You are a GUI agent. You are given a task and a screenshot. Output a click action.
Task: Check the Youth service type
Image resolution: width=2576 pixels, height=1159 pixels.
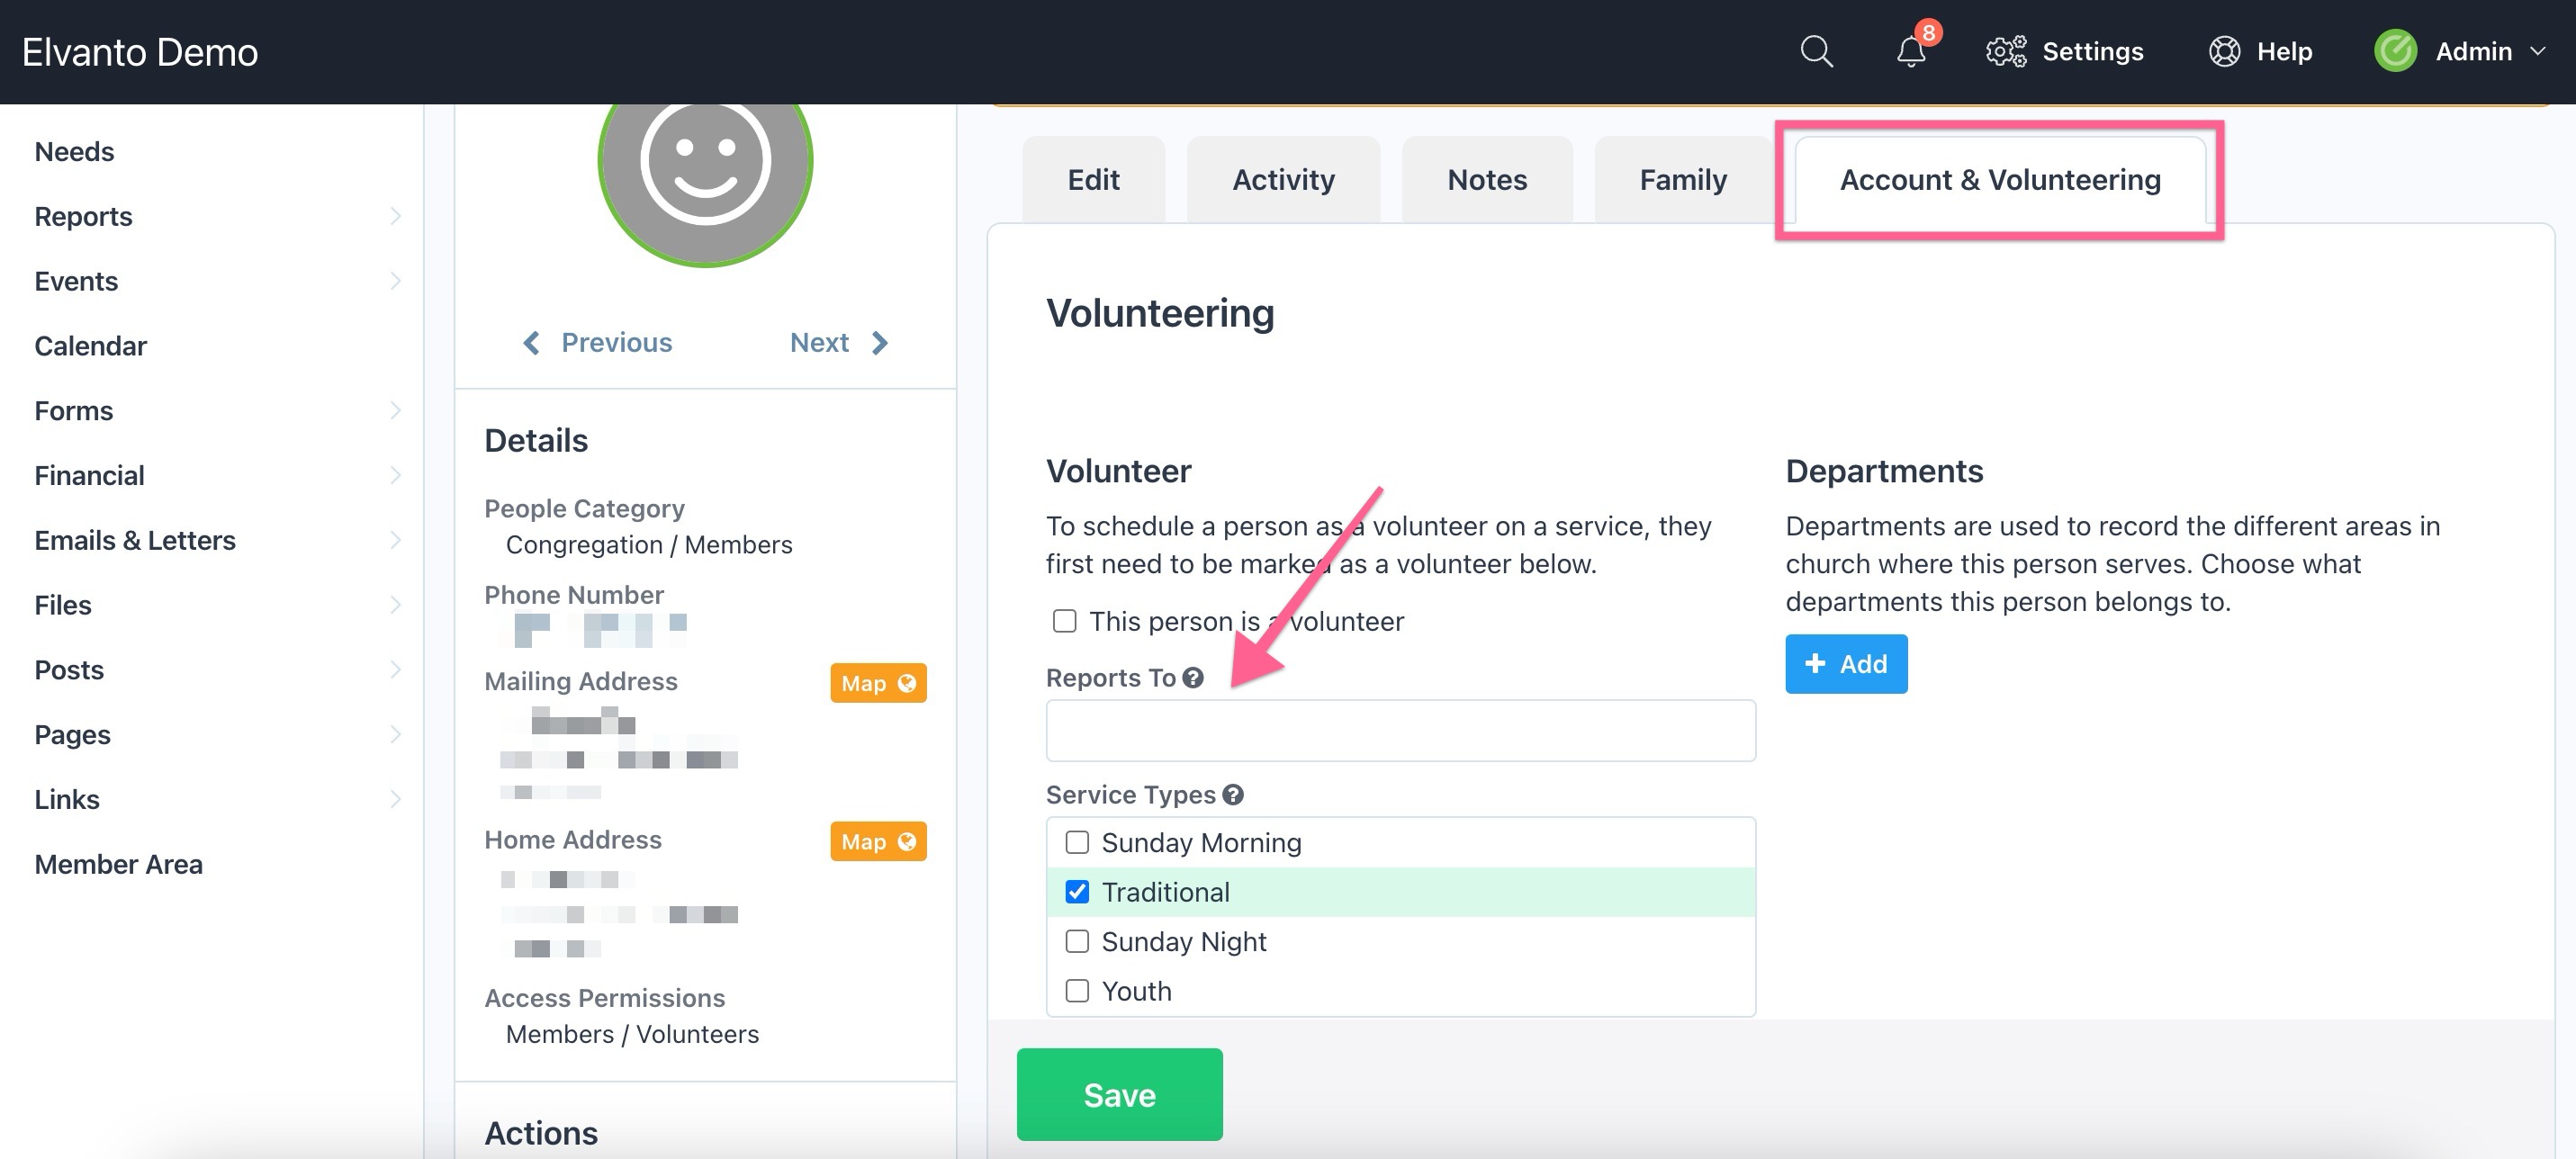[x=1077, y=991]
